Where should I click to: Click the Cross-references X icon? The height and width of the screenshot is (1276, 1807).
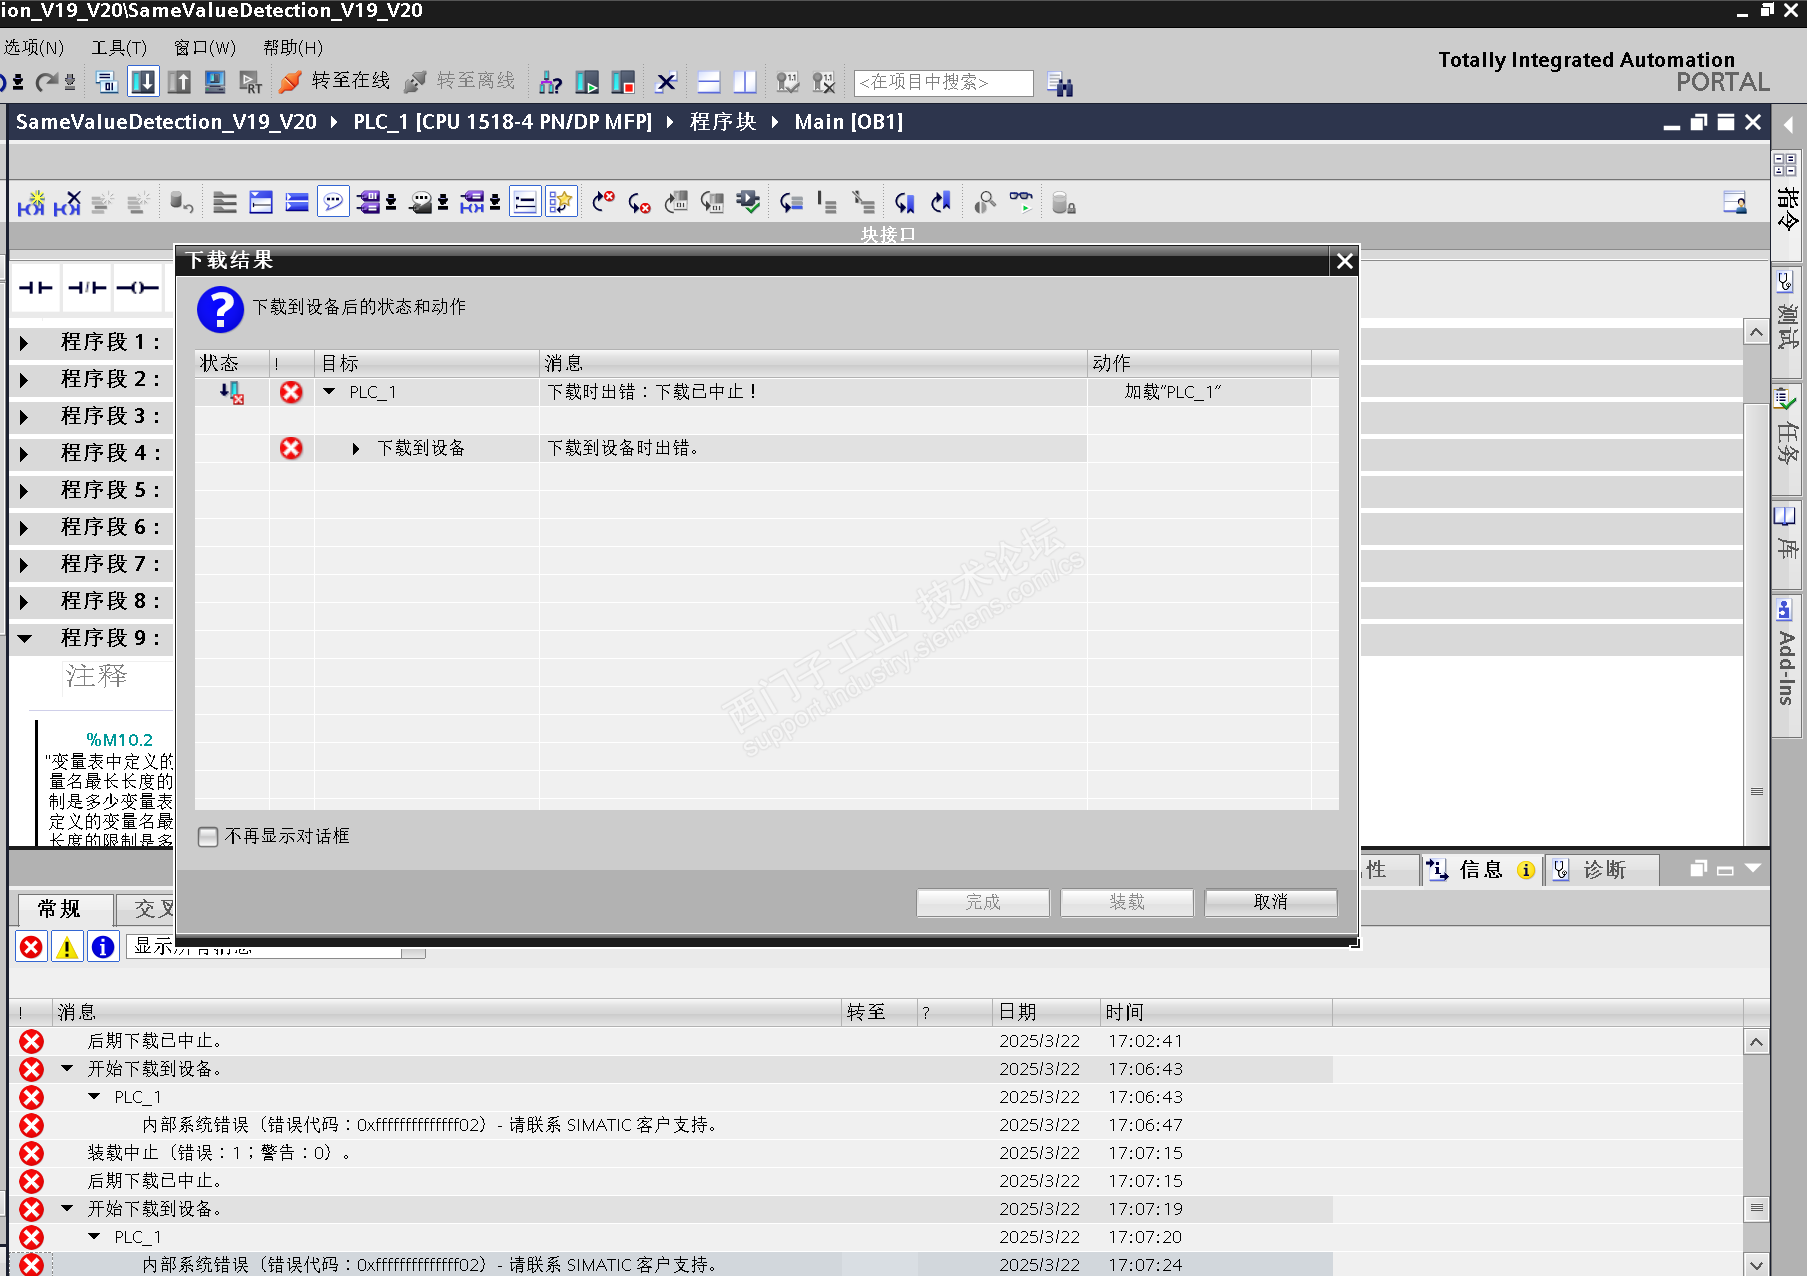[x=666, y=82]
